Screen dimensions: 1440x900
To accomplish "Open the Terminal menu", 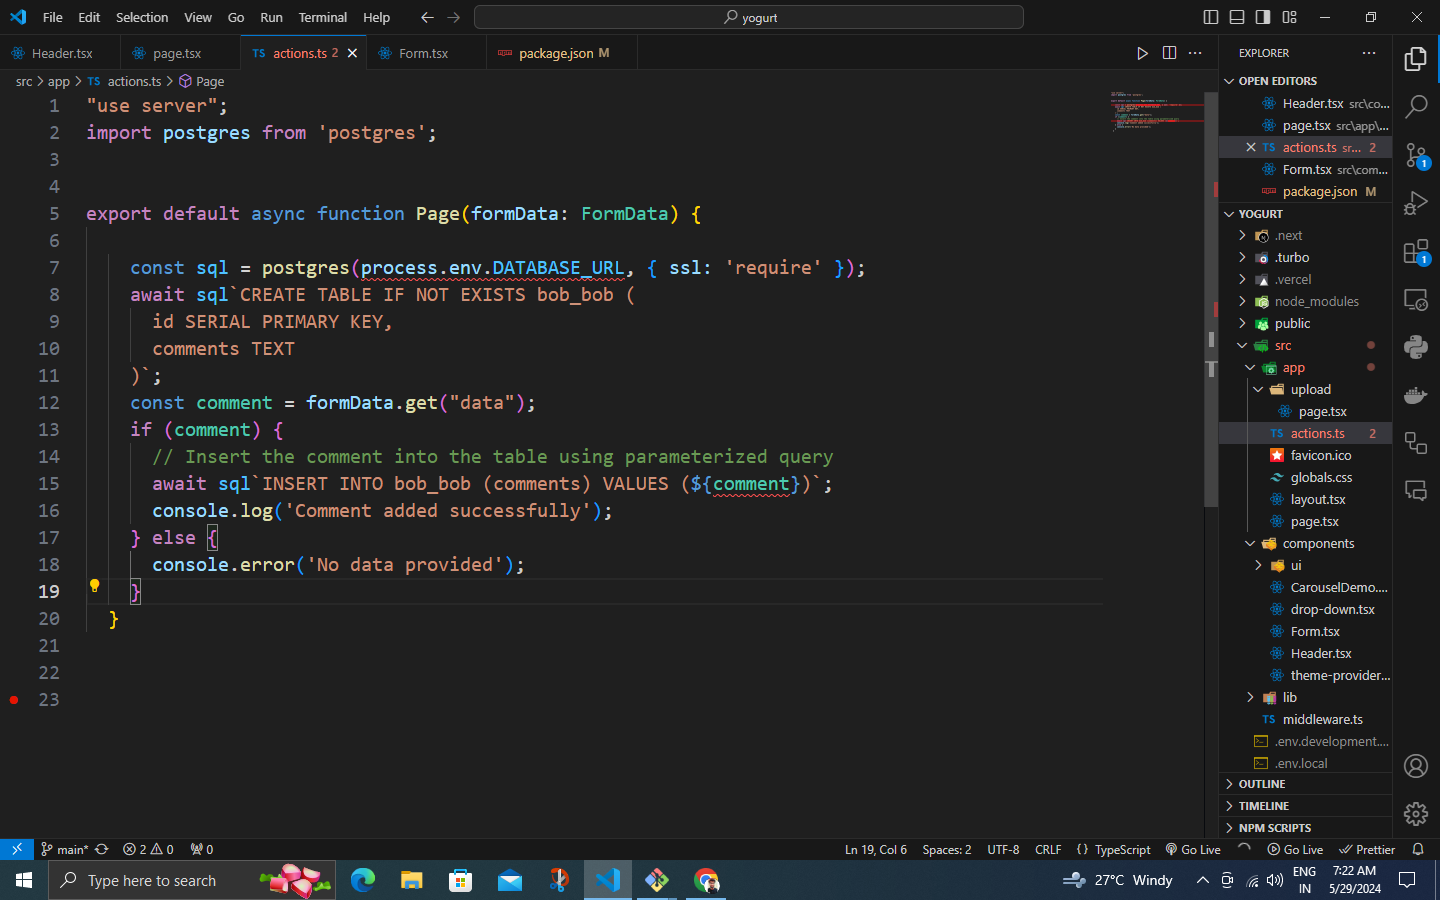I will click(322, 17).
